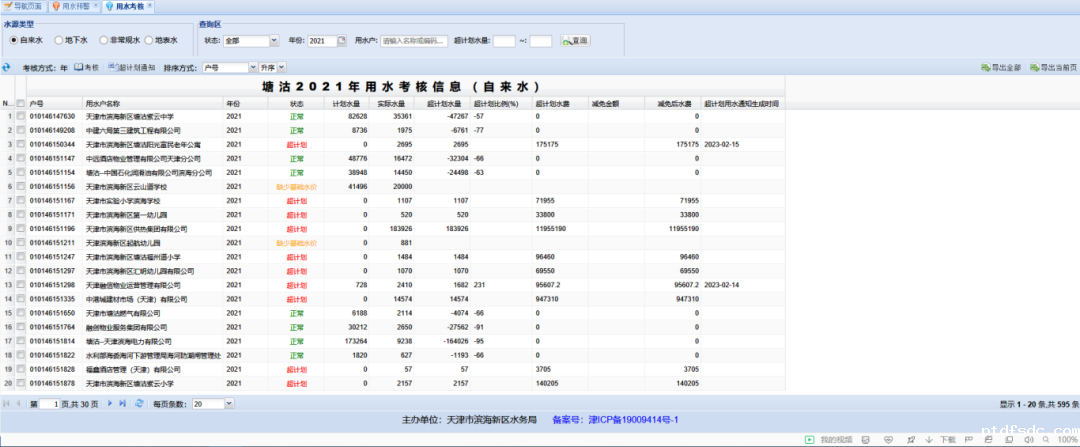1080x447 pixels.
Task: Switch to 用水预警 tab
Action: 74,6
